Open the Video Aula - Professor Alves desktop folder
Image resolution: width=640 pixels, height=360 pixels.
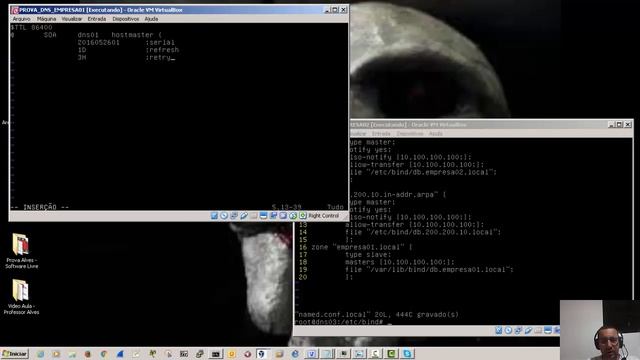(21, 297)
